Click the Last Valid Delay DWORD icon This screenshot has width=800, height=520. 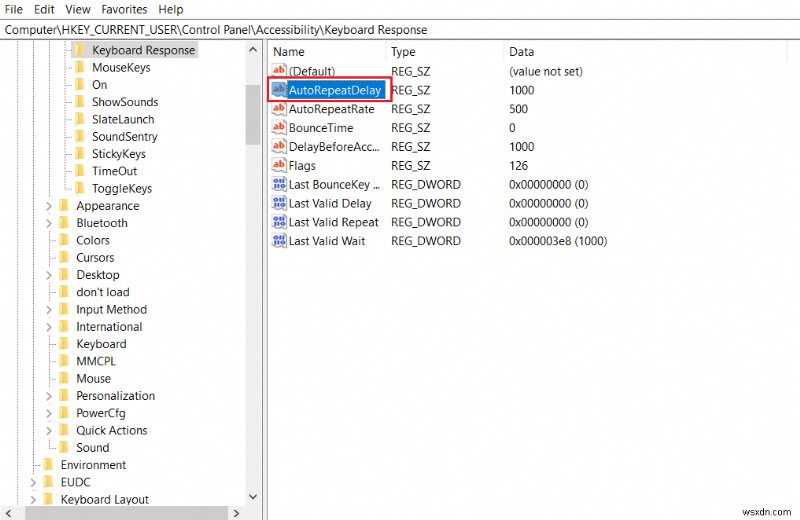click(279, 203)
